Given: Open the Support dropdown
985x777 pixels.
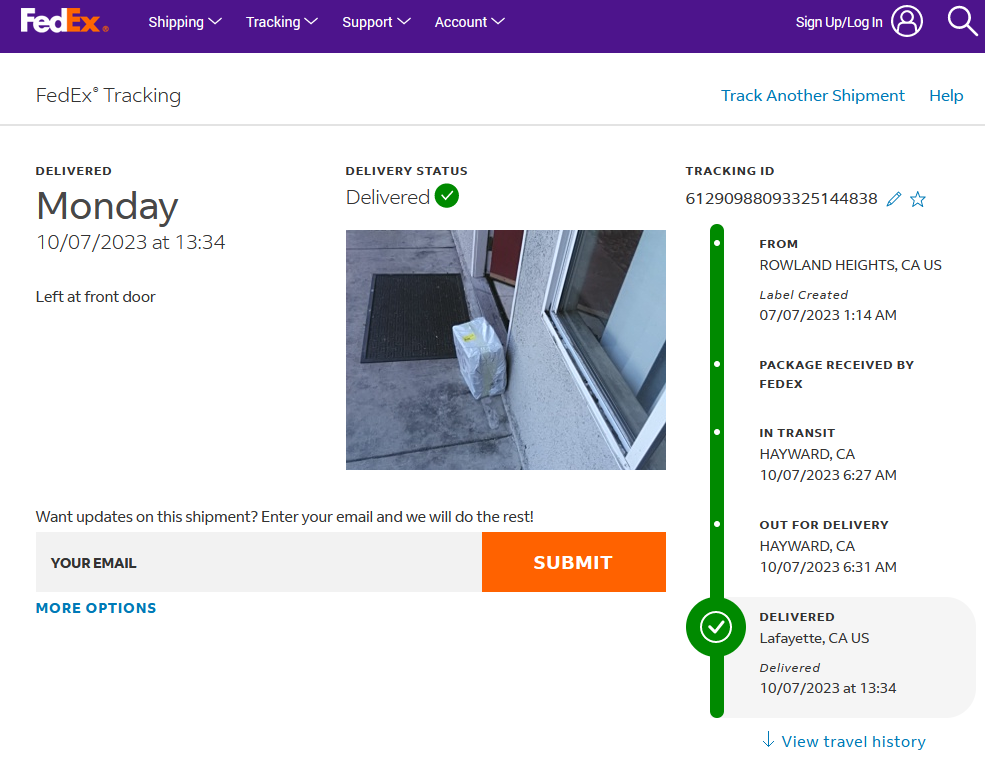Looking at the screenshot, I should pos(376,22).
